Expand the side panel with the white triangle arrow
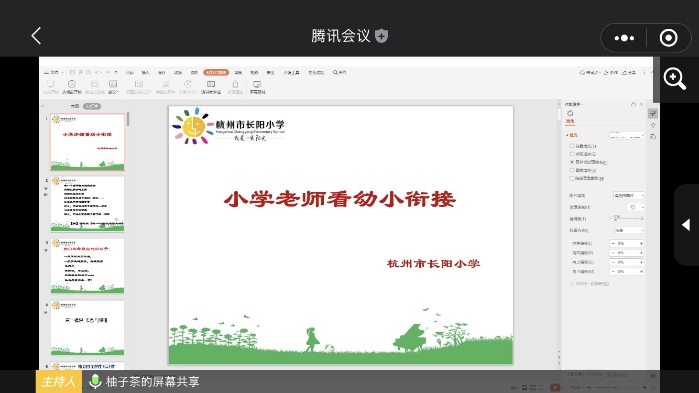The height and width of the screenshot is (393, 699). [686, 225]
